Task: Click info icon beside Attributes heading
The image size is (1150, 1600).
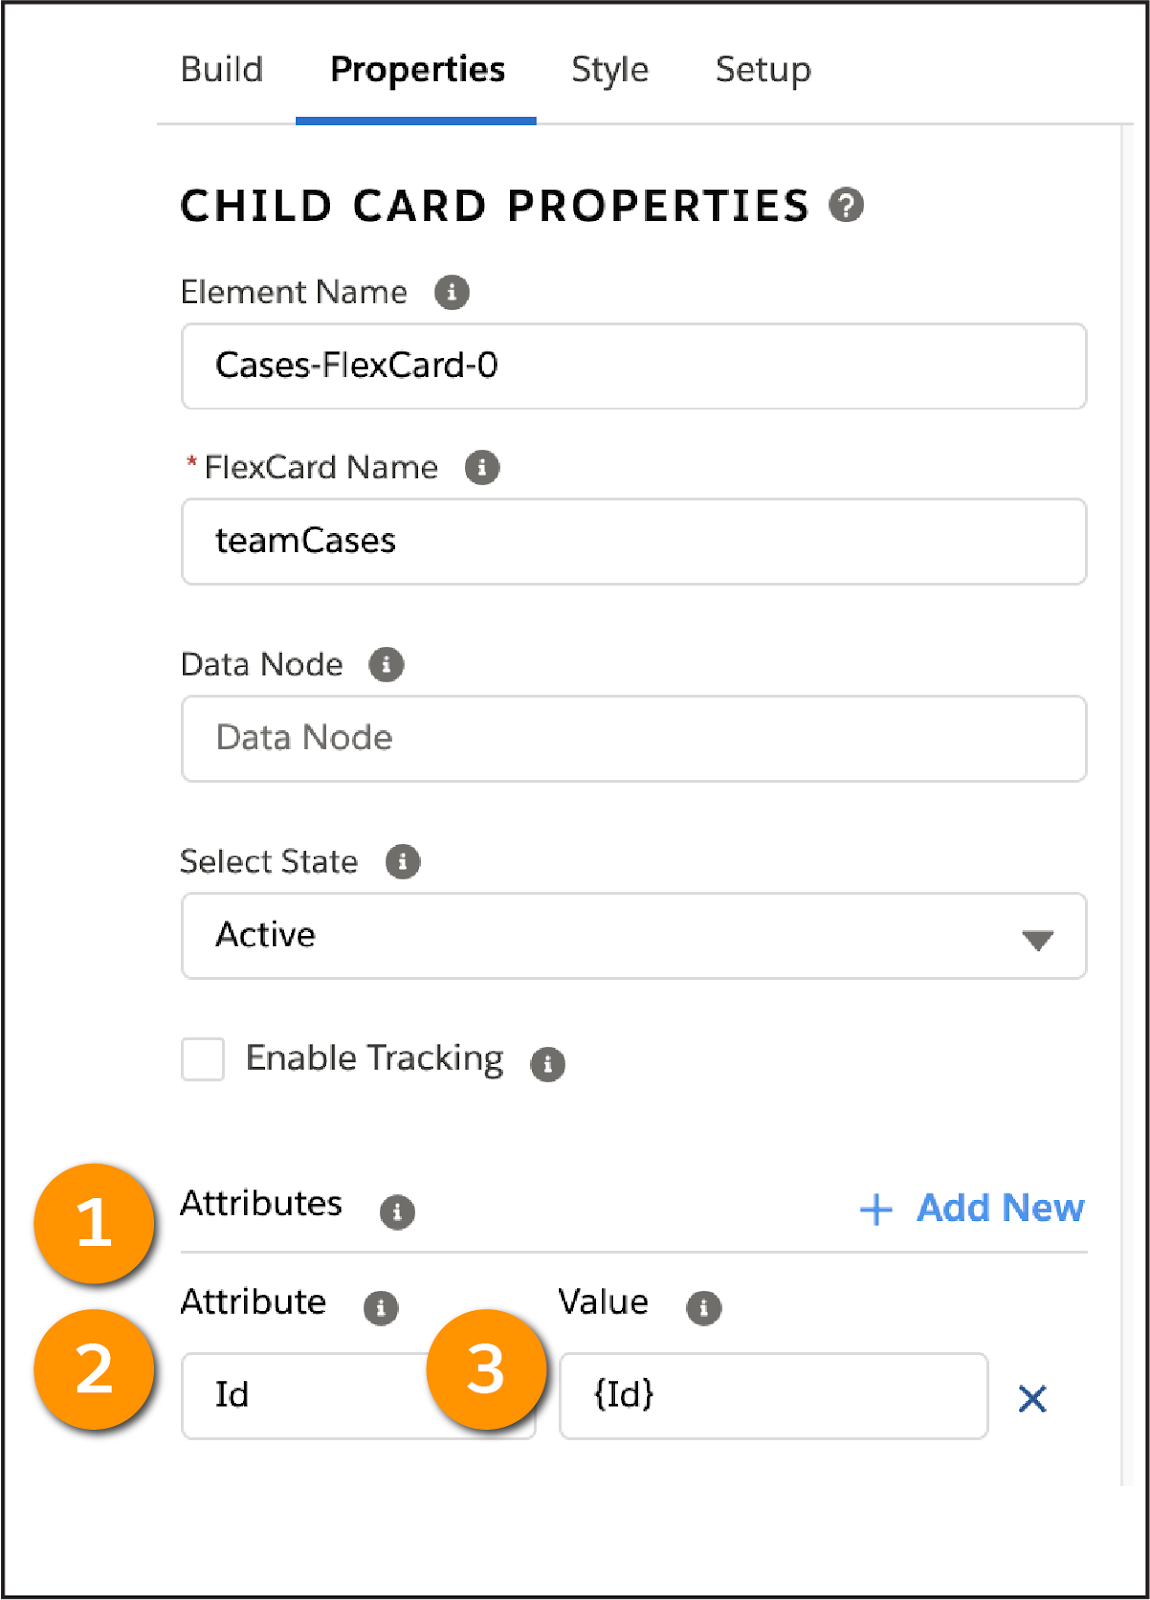Action: pos(397,1211)
